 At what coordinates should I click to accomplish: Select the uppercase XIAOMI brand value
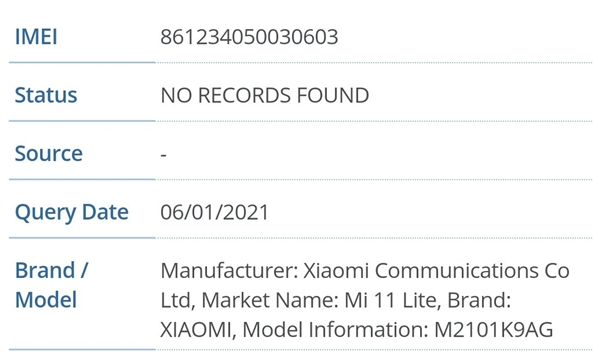[x=196, y=330]
